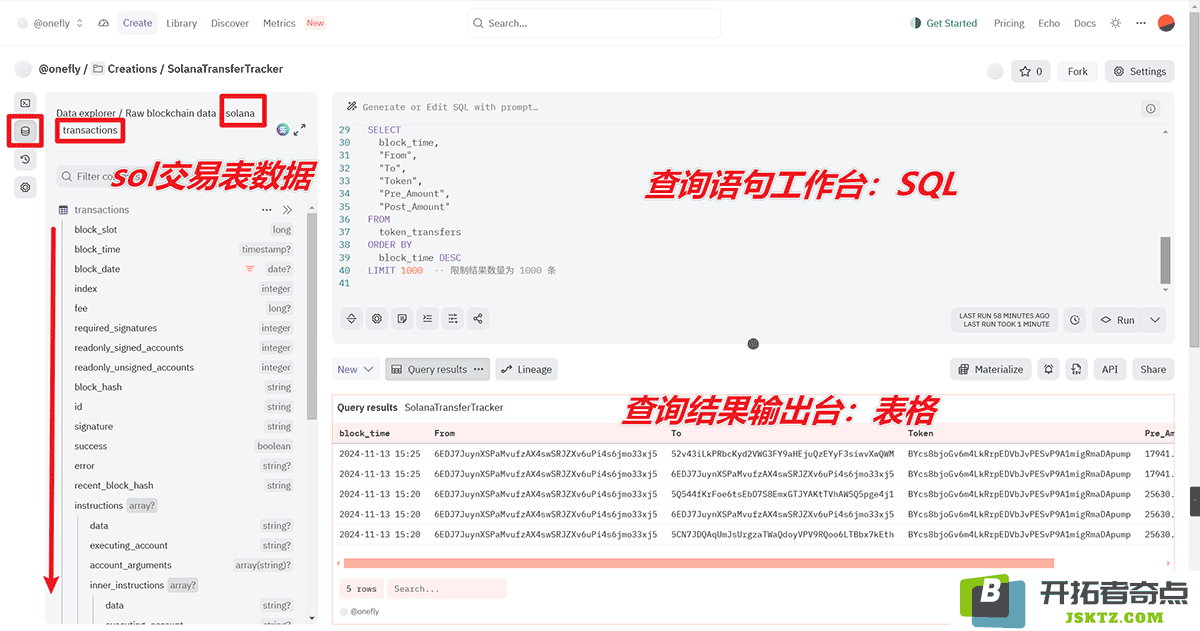Star the SolanaTransferTracker query
The image size is (1200, 631).
[1030, 71]
